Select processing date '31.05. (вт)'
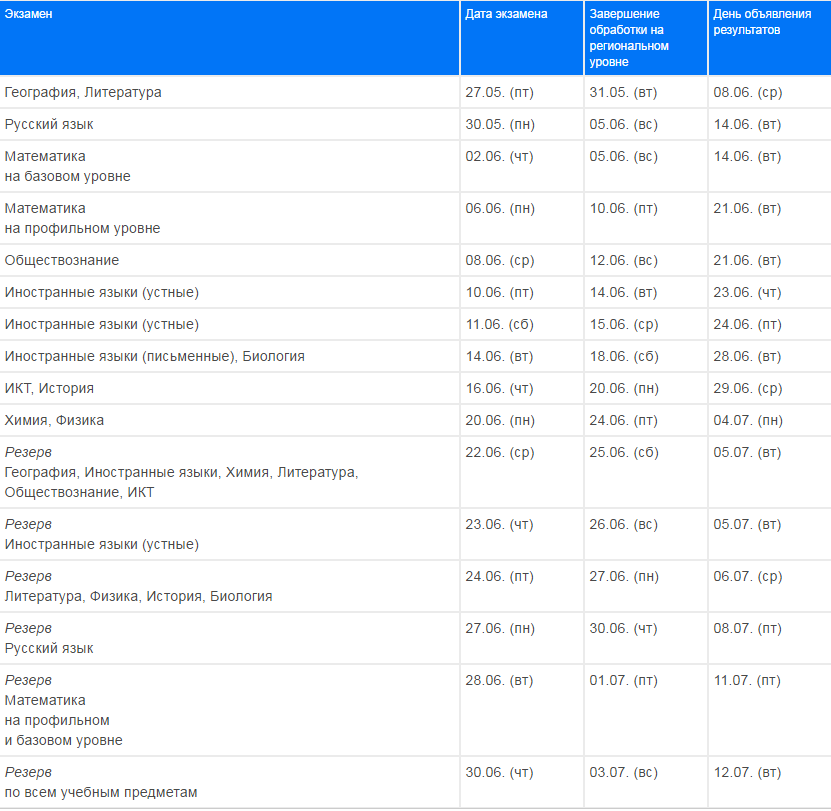Viewport: 831px width, 811px height. [x=646, y=92]
